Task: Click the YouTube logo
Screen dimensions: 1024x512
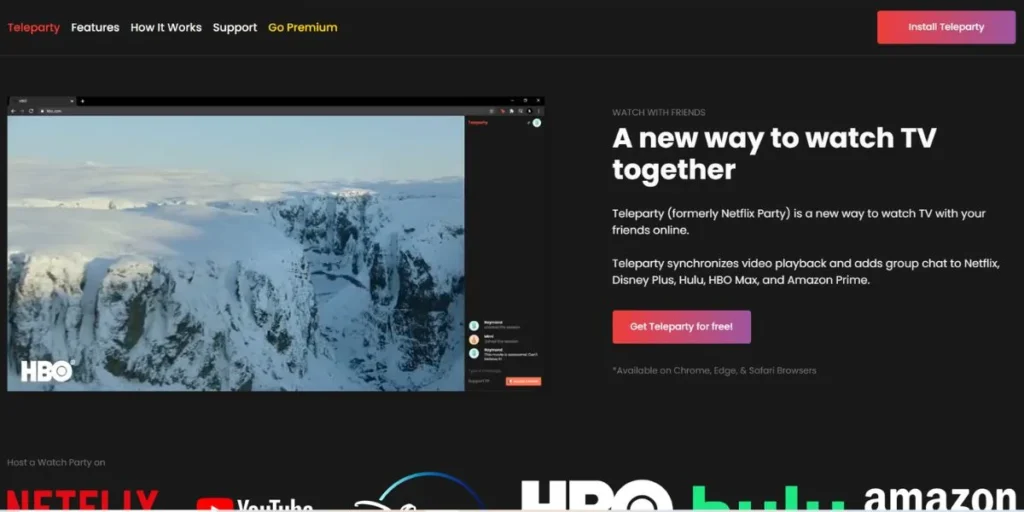Action: tap(255, 504)
